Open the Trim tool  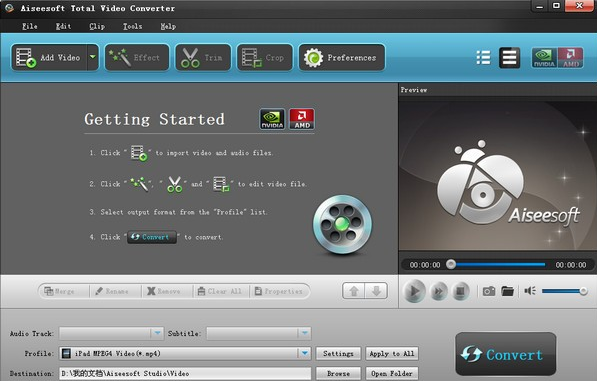(203, 57)
